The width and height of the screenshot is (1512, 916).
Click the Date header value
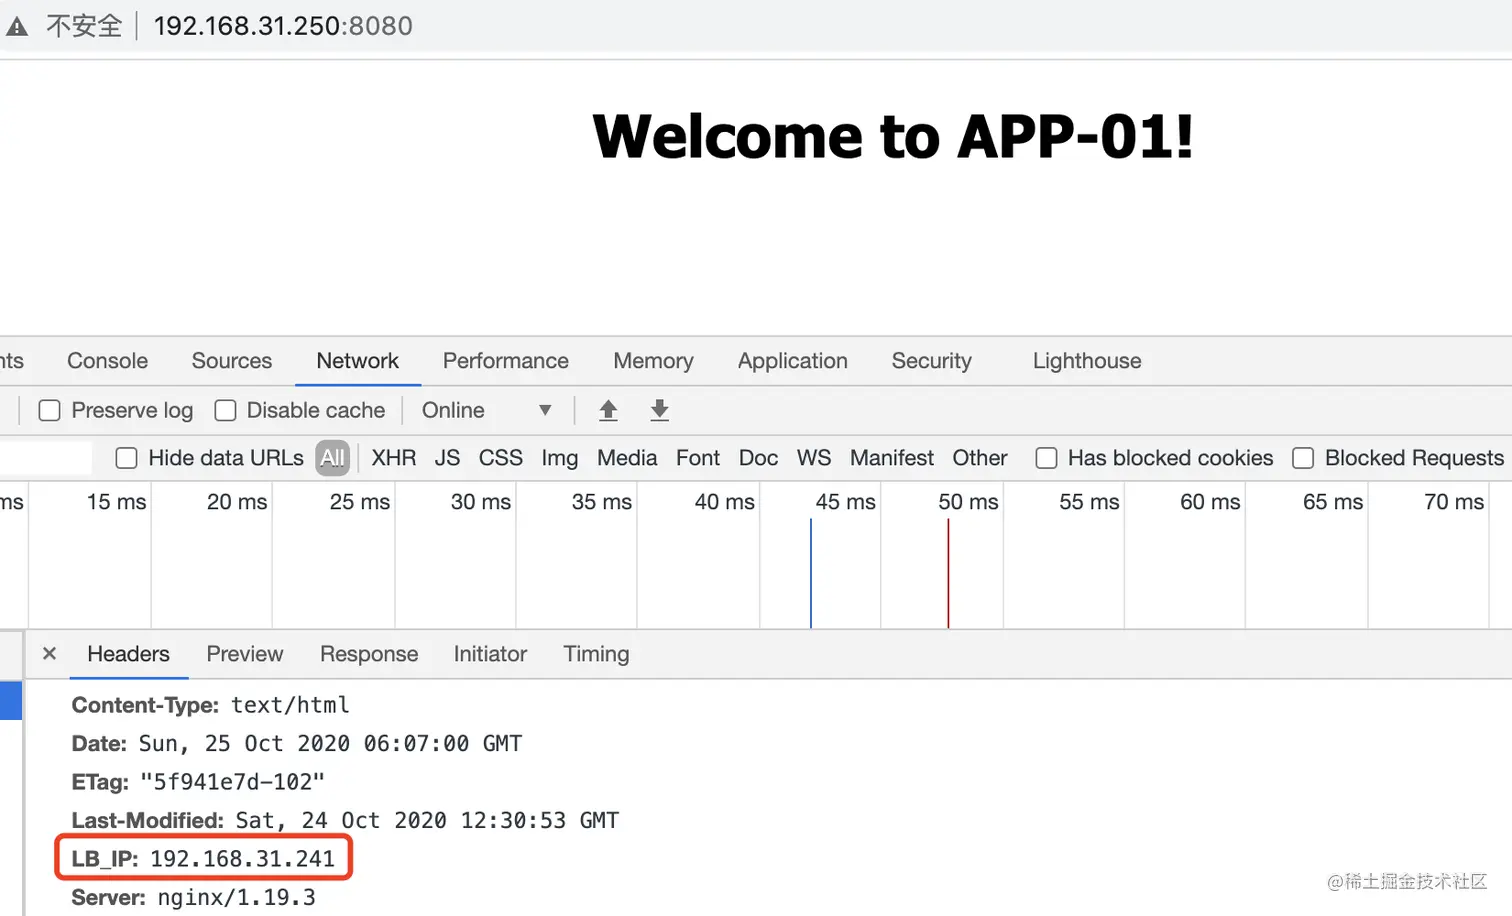330,744
